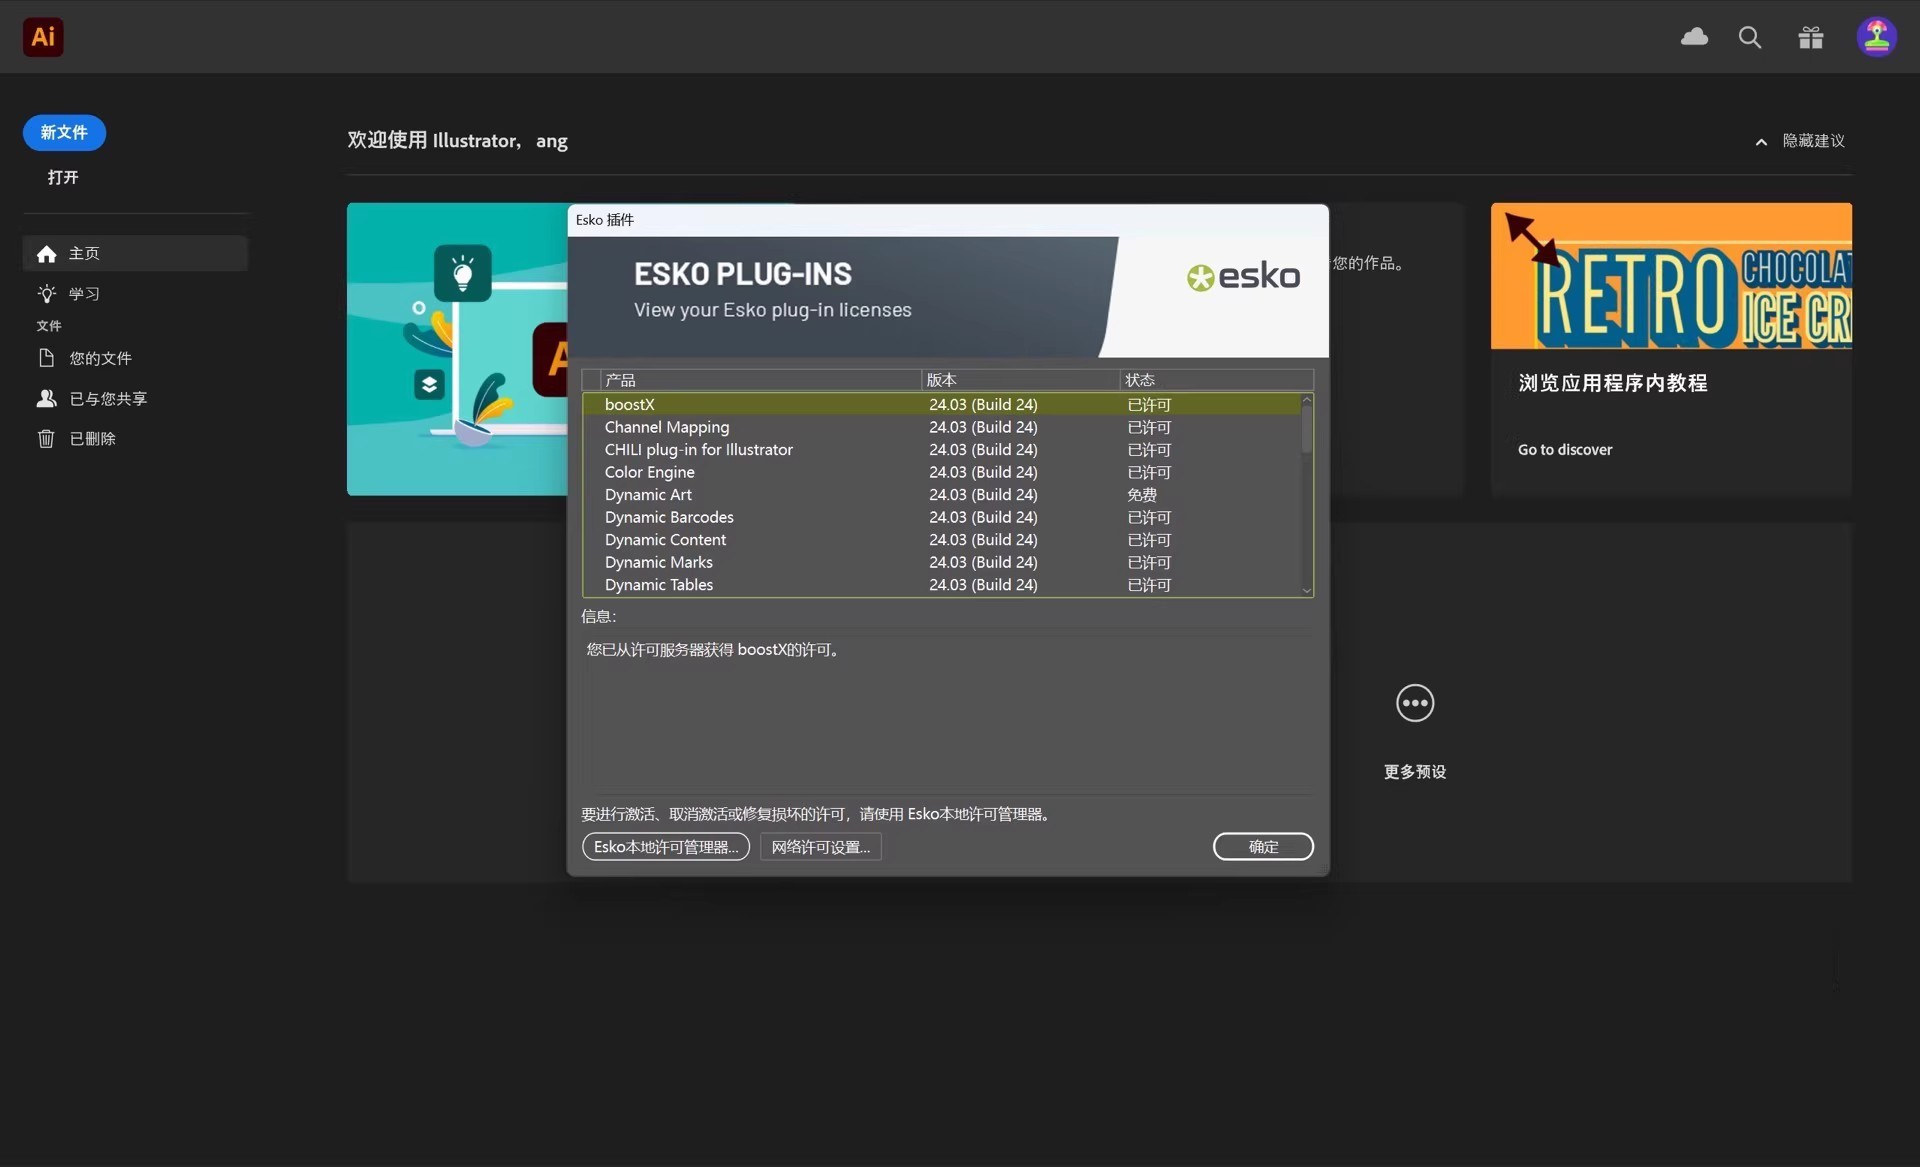
Task: Open search with the magnifier icon
Action: coord(1750,37)
